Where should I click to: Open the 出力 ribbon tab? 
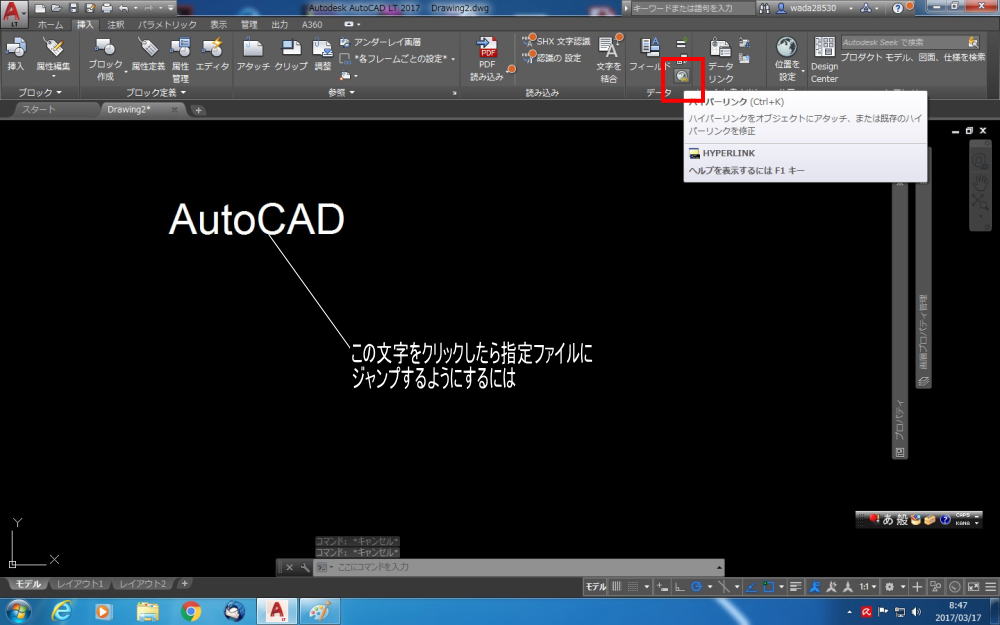pyautogui.click(x=280, y=25)
